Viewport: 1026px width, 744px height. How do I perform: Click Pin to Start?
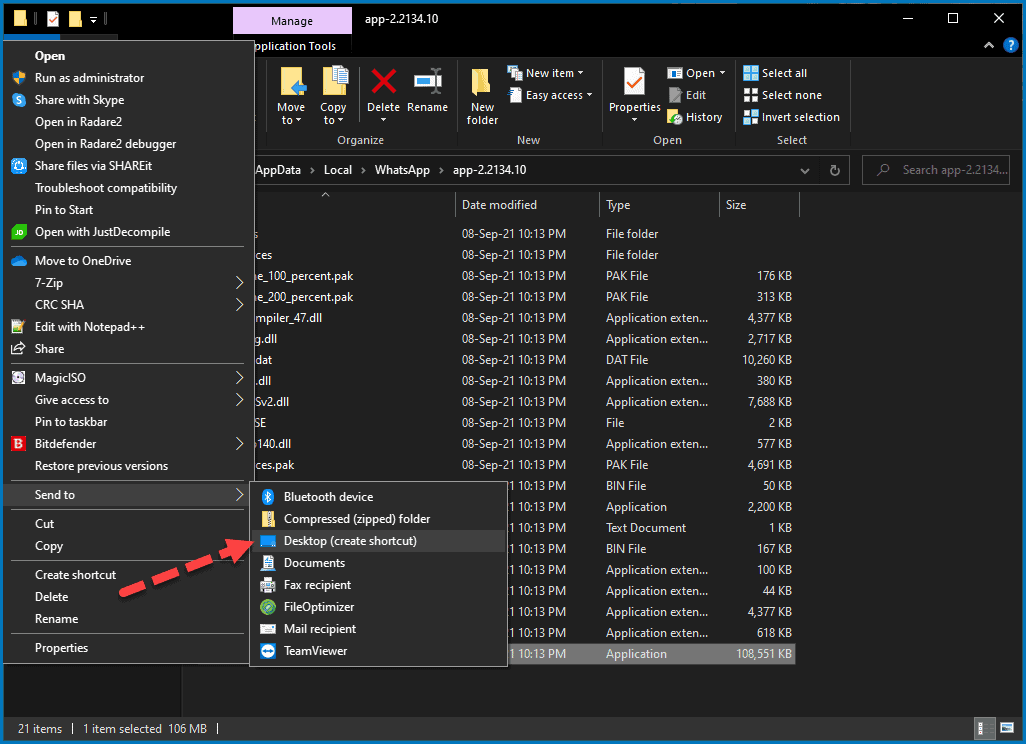pos(128,210)
